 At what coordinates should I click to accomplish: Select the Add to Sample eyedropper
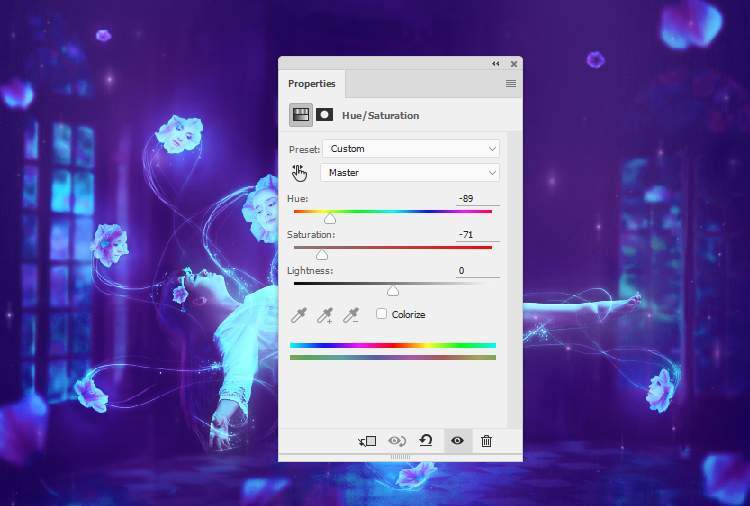click(x=325, y=315)
